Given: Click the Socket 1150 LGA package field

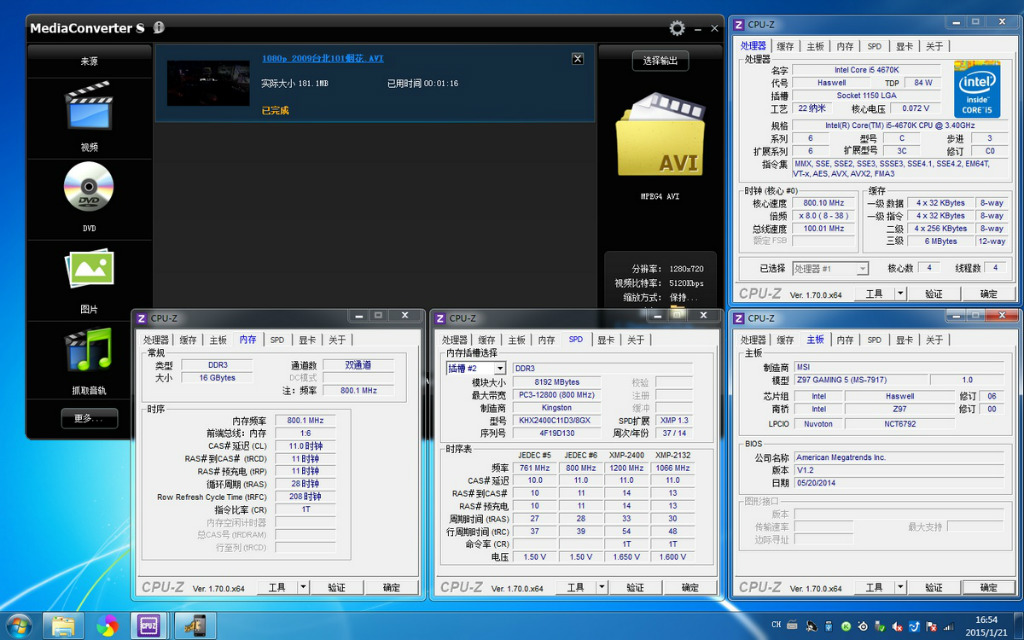Looking at the screenshot, I should [x=866, y=95].
